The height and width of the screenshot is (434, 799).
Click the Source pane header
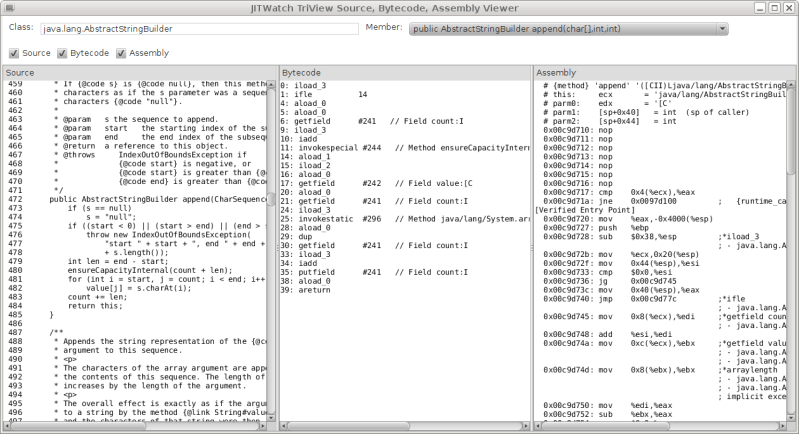(x=140, y=73)
